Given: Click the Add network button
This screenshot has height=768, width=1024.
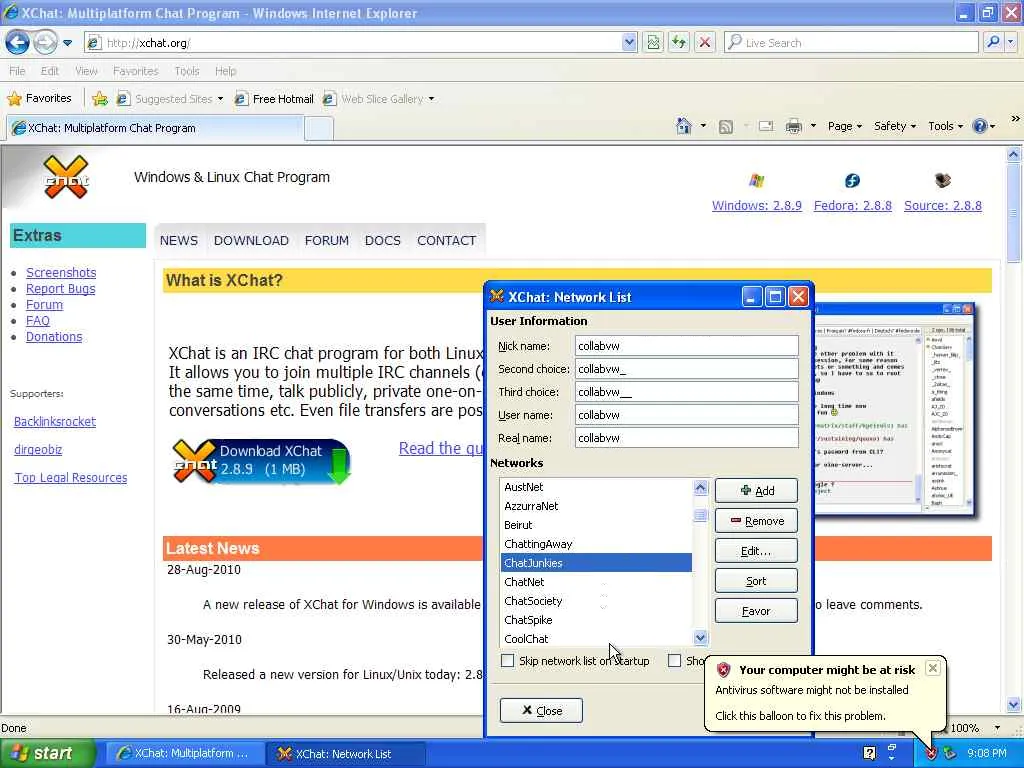Looking at the screenshot, I should 756,491.
